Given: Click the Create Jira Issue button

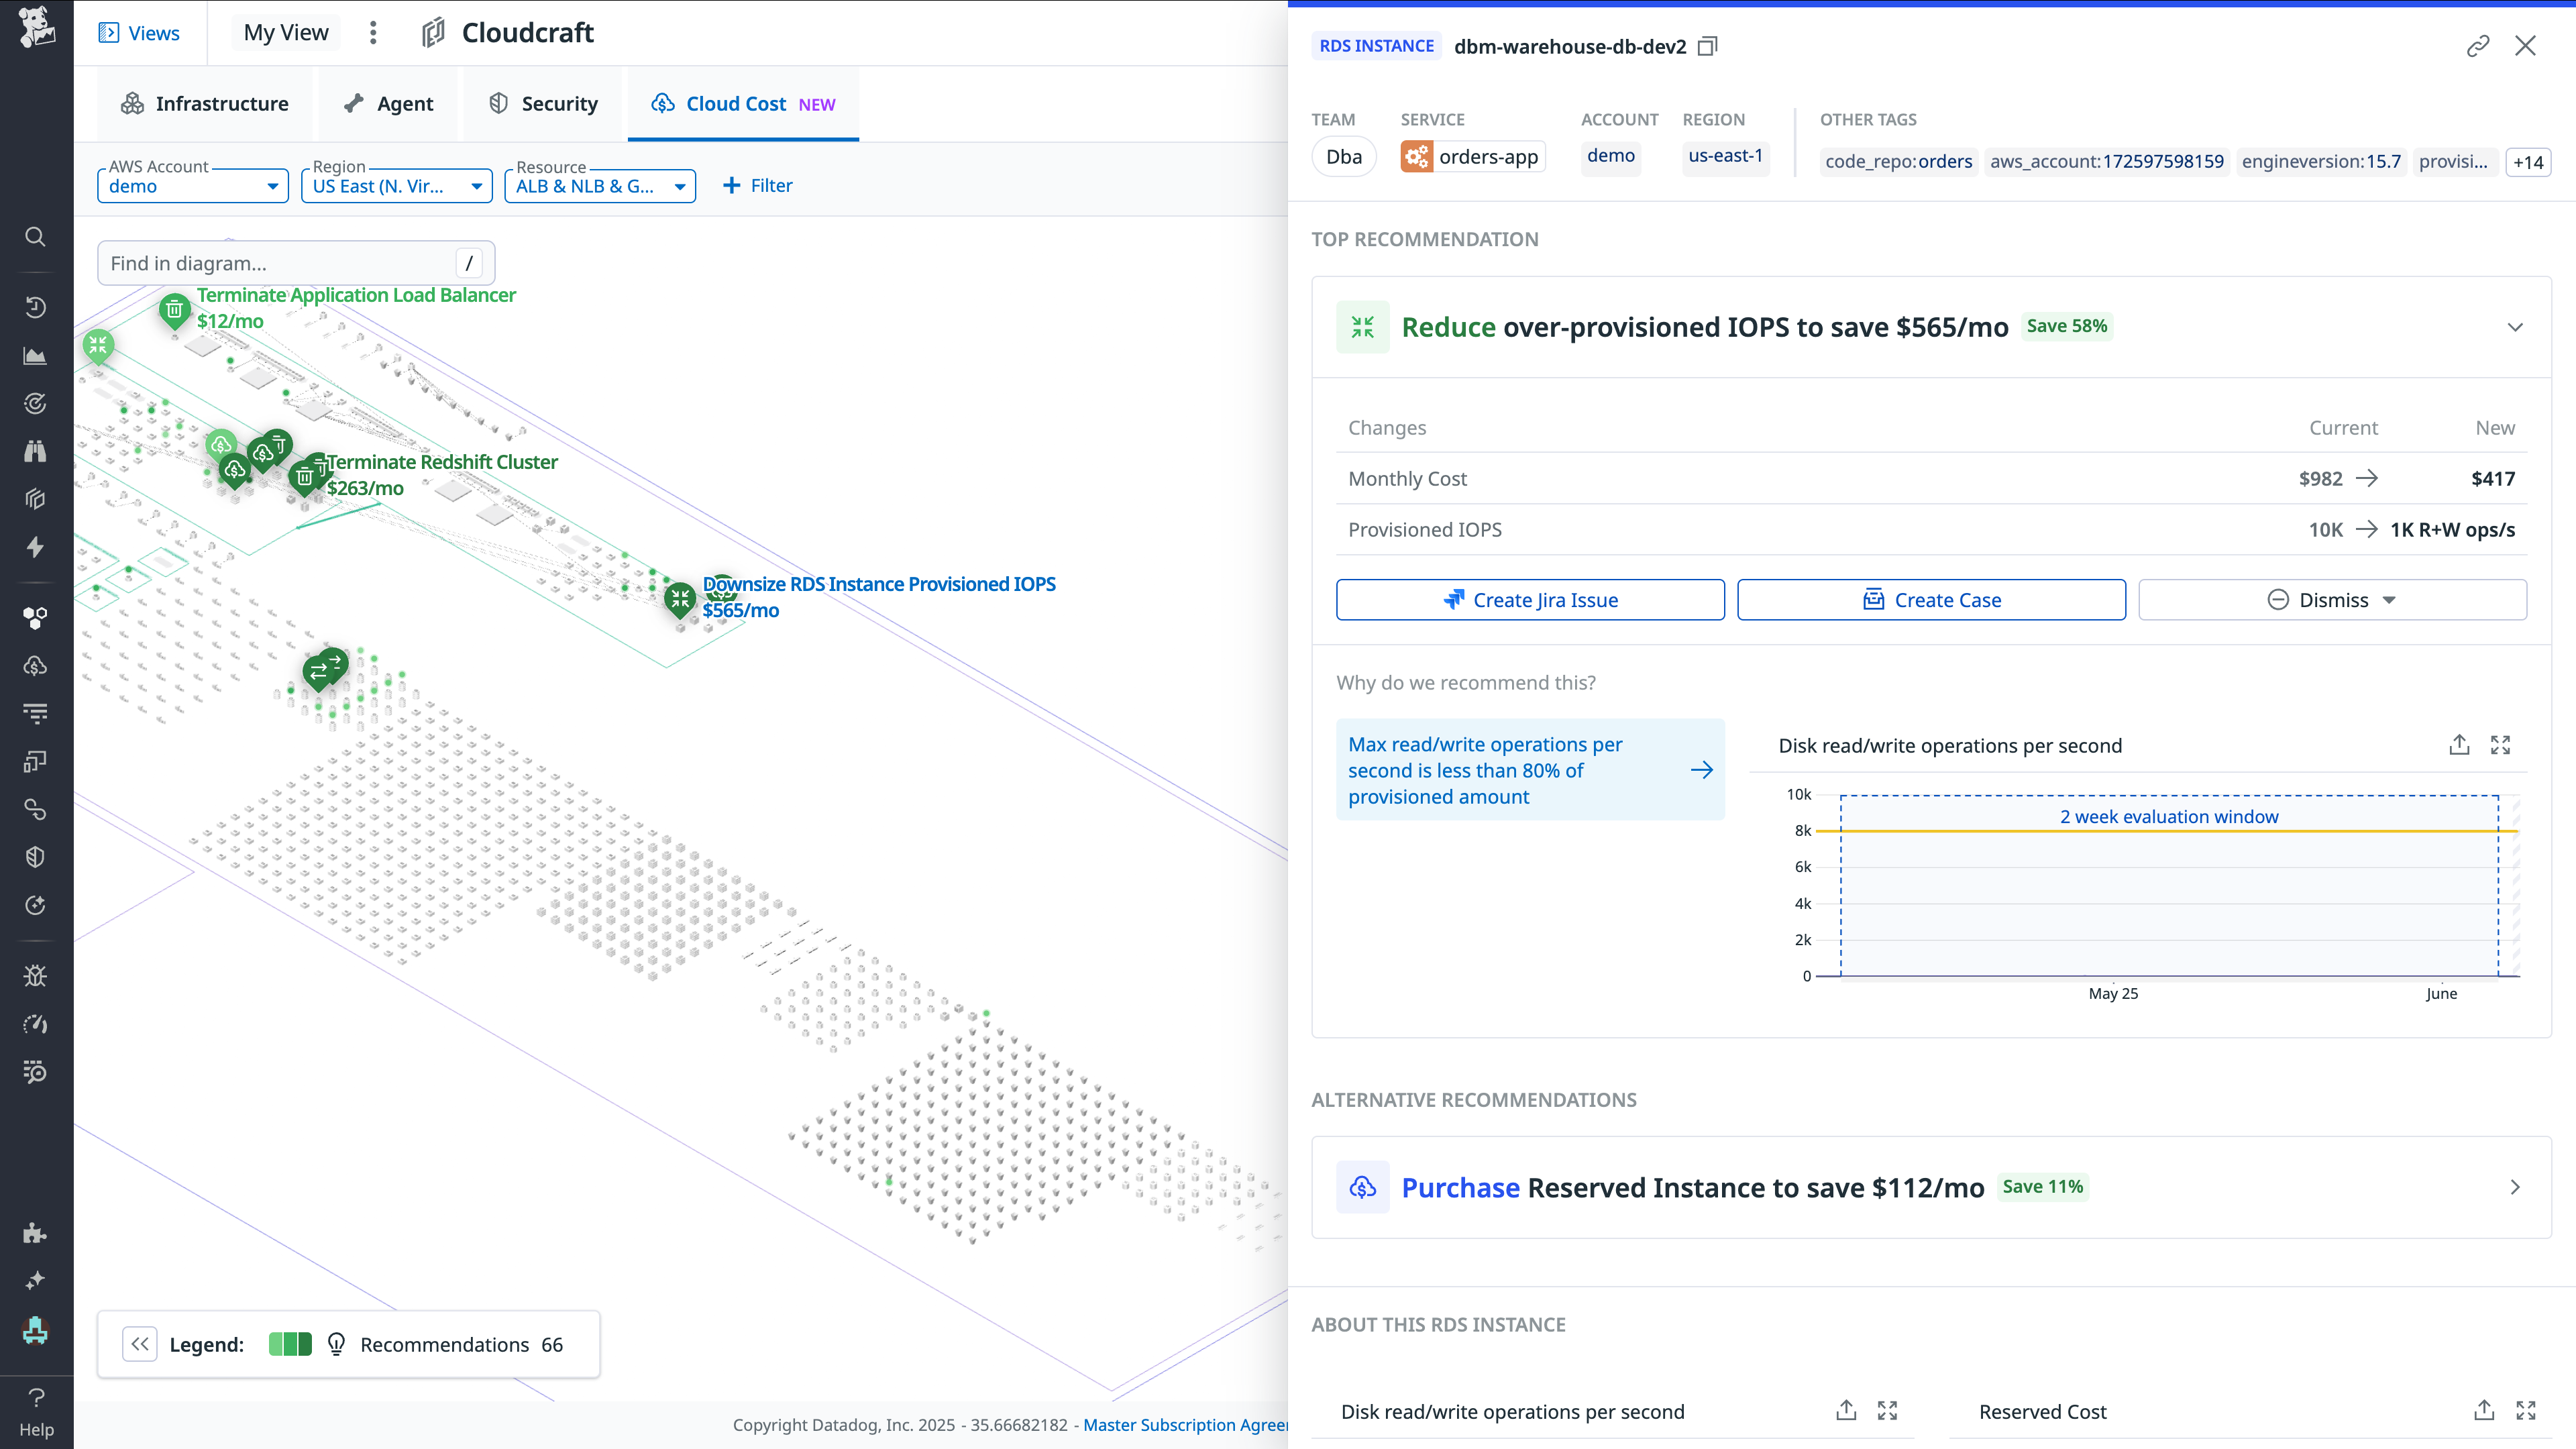Looking at the screenshot, I should (1530, 599).
